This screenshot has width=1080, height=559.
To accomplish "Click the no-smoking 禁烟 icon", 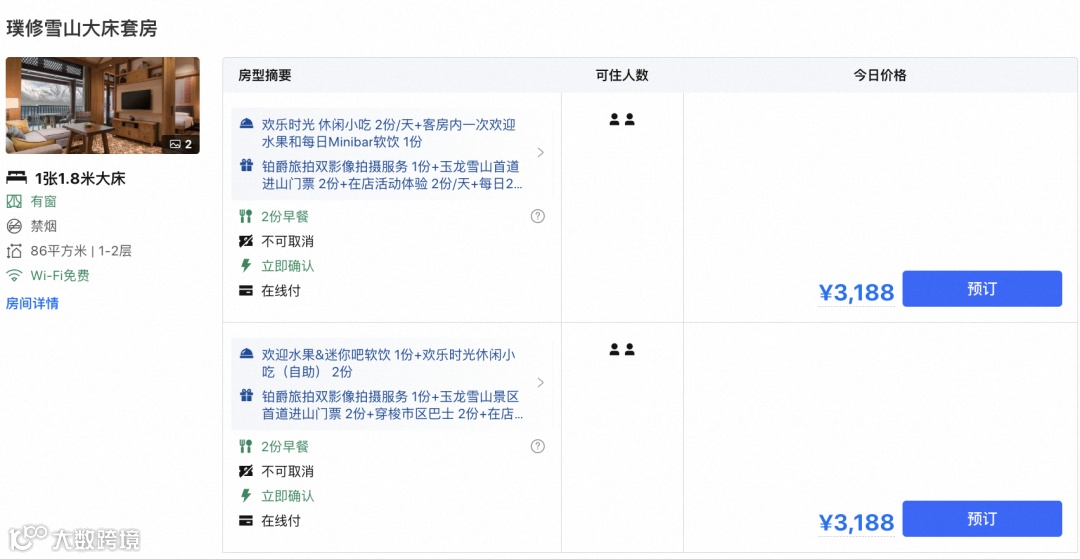I will pyautogui.click(x=14, y=226).
